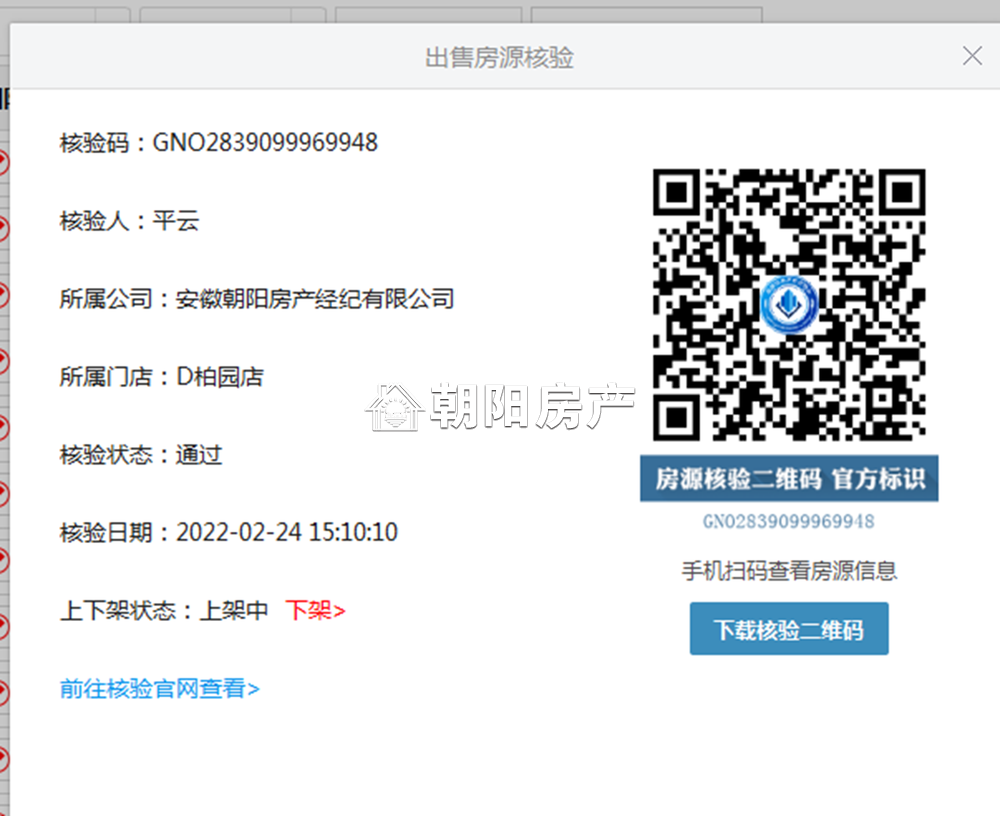Image resolution: width=1000 pixels, height=816 pixels.
Task: Click the QR code's bottom-left finder square
Action: pos(677,418)
